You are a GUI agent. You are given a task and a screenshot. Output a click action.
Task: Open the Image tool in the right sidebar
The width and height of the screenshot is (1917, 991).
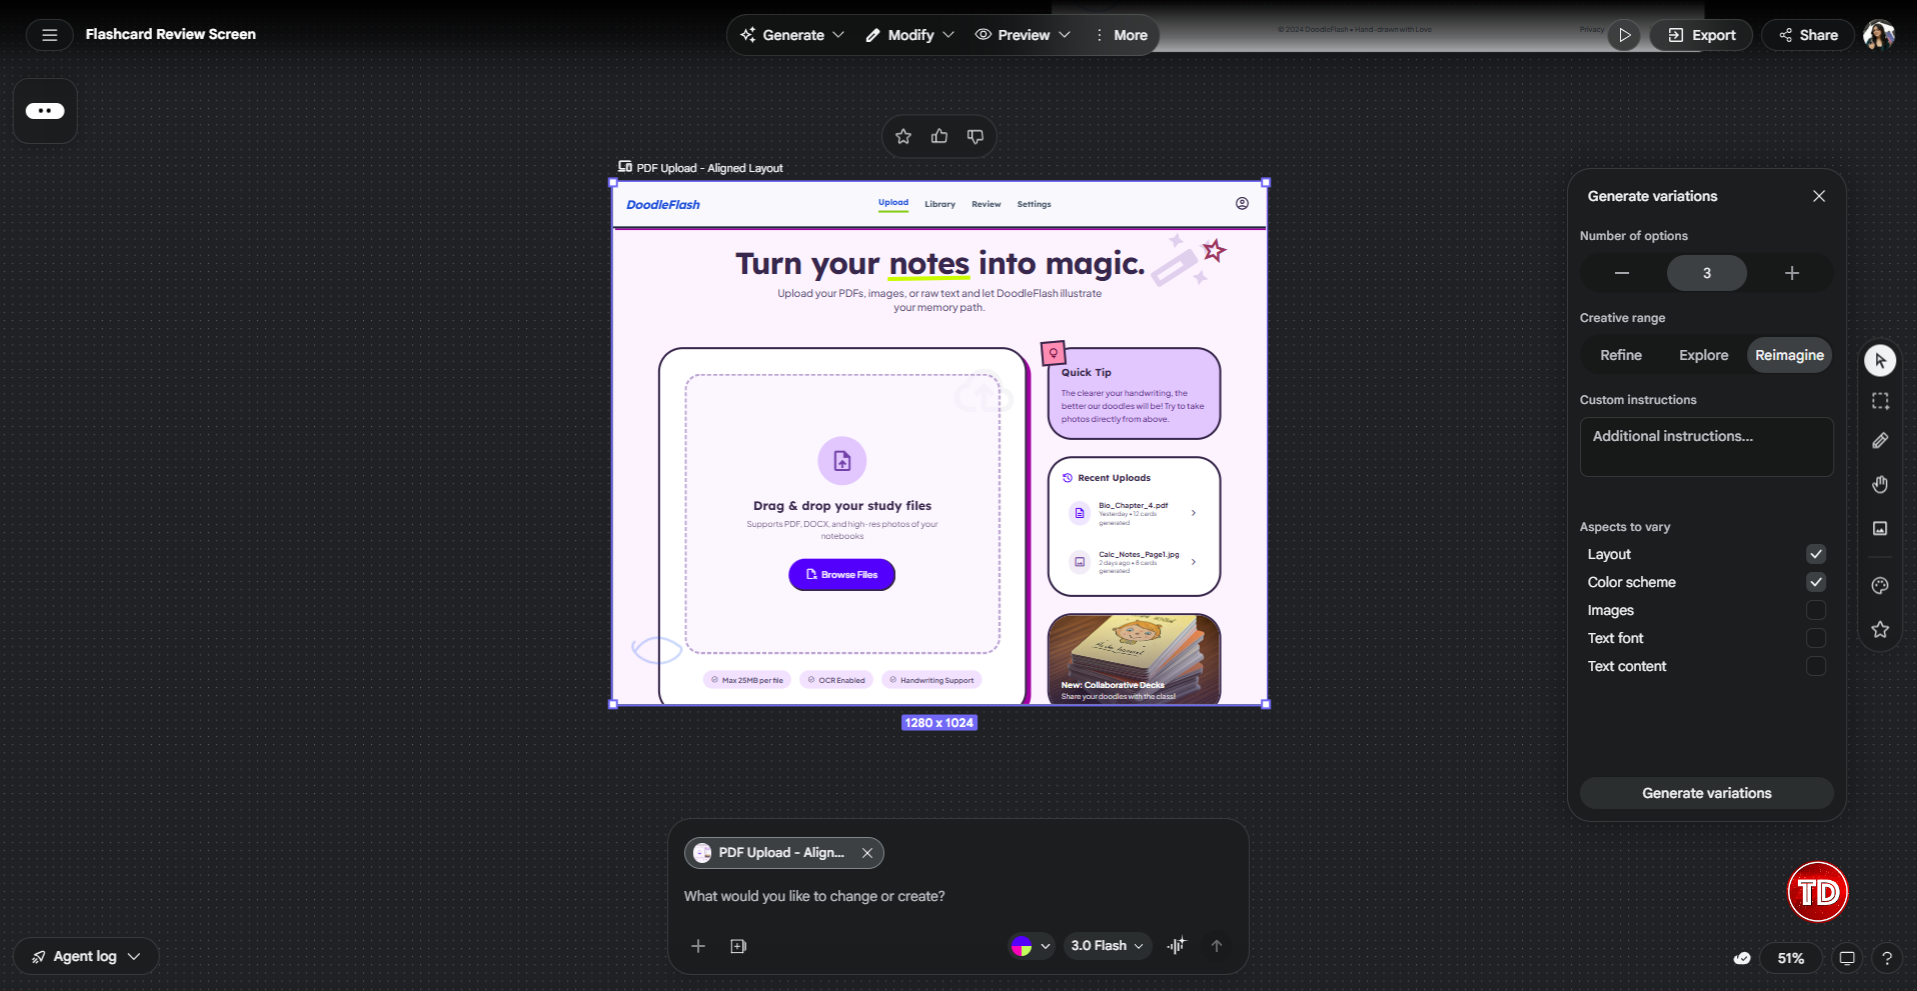tap(1880, 529)
